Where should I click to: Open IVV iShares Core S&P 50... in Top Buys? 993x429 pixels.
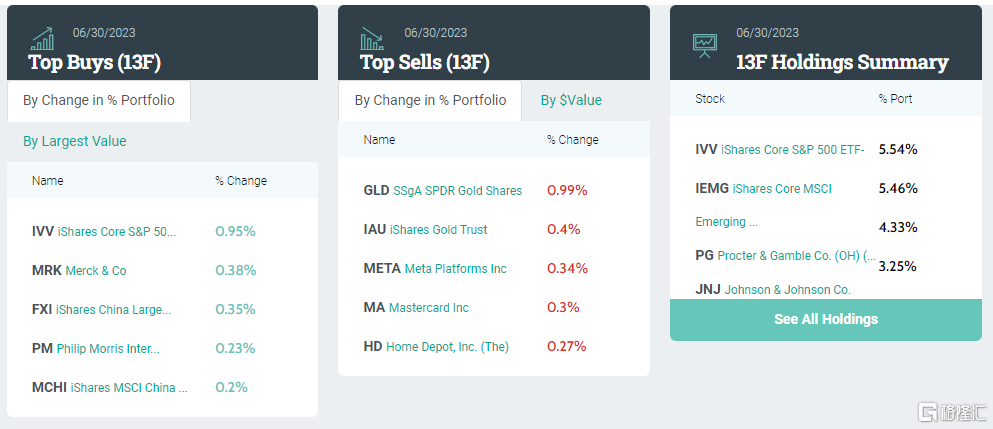pos(103,231)
